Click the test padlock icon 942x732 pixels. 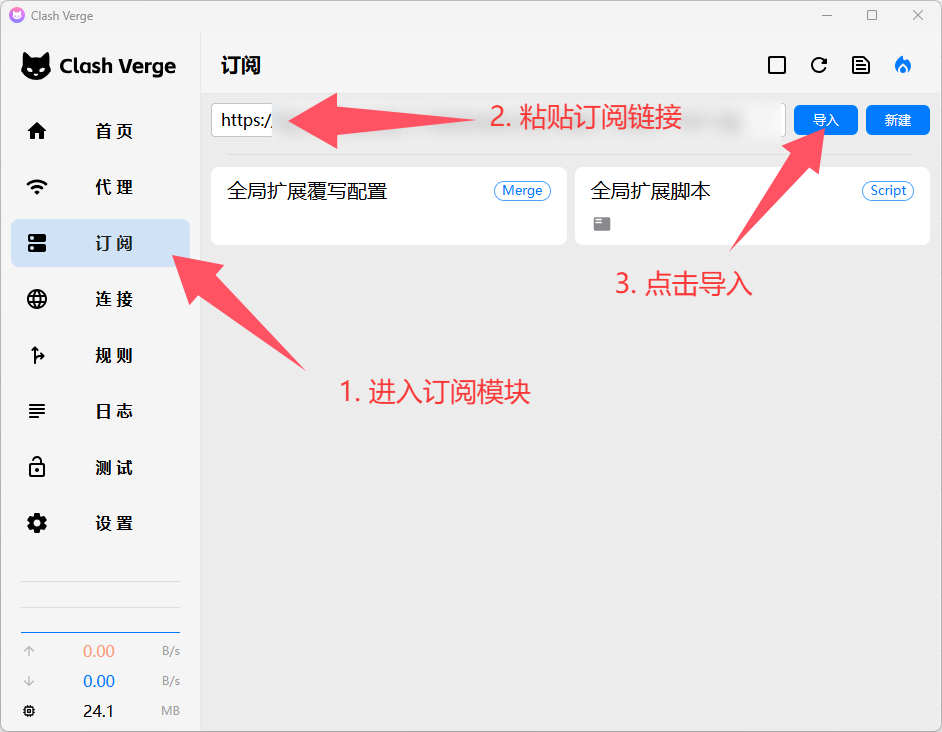pos(37,467)
